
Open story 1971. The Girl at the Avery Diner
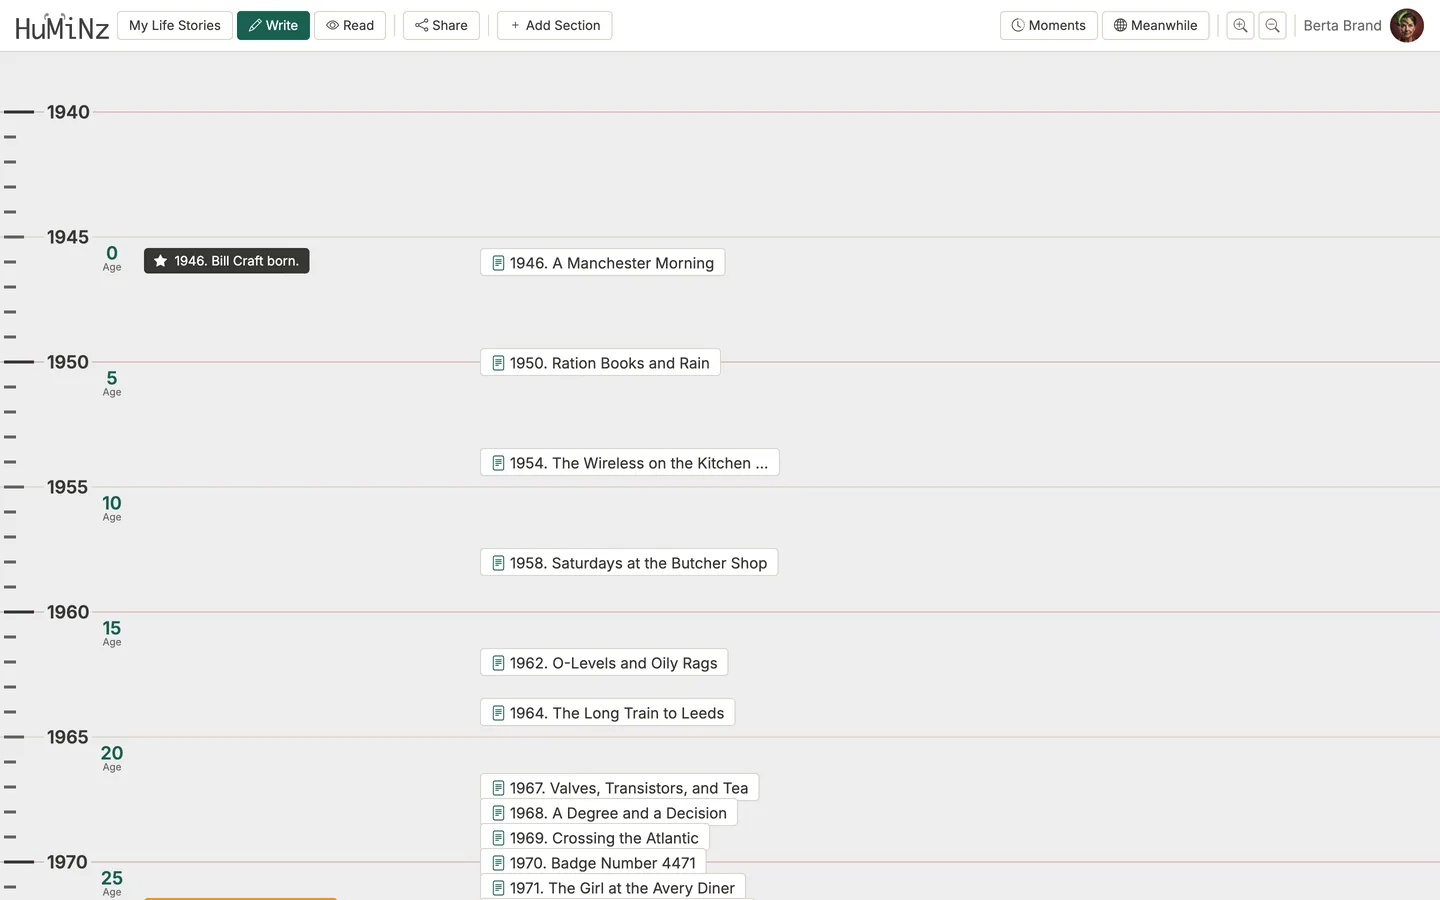click(x=613, y=888)
